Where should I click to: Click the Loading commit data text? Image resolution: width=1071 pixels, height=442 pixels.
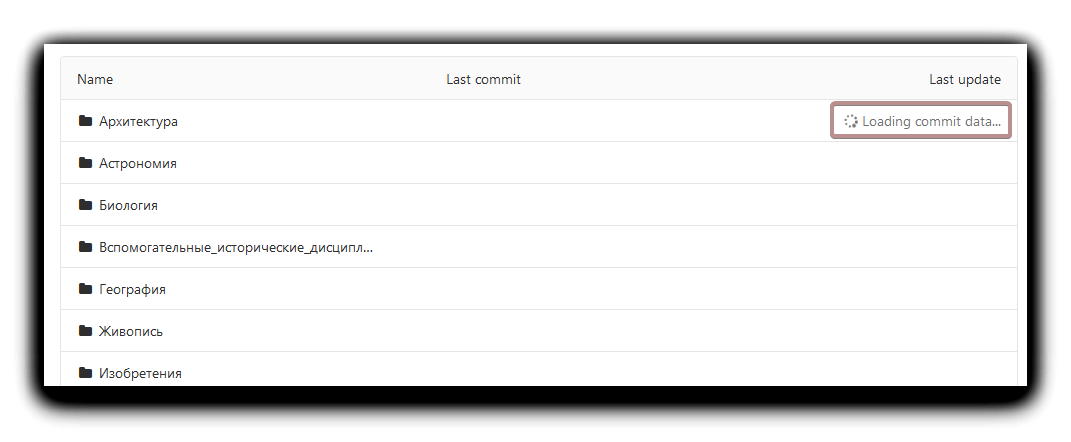[931, 121]
